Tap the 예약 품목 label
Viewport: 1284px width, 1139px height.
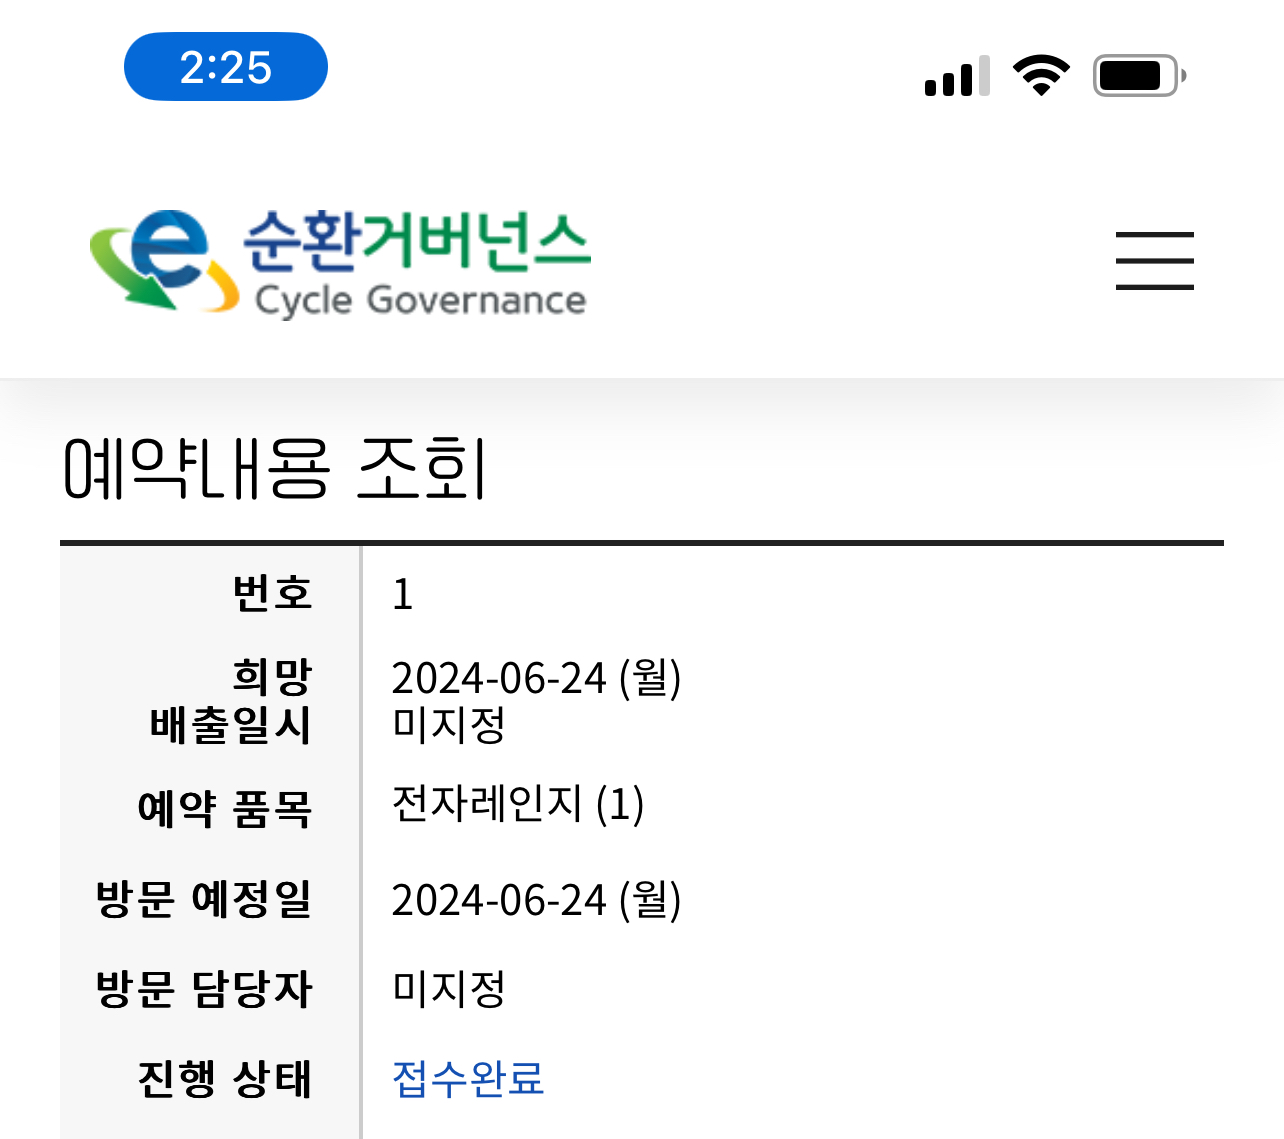225,808
